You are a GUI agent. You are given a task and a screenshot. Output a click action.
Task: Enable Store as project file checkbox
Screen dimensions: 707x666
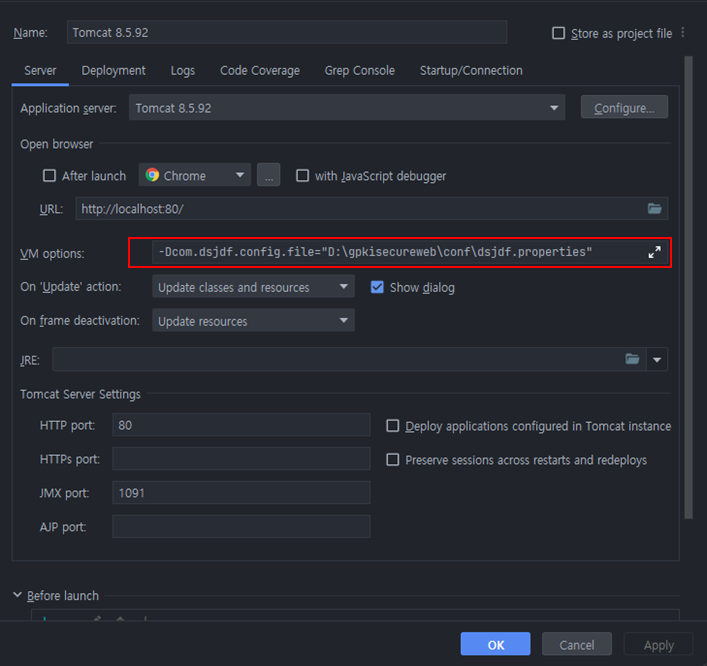pos(558,33)
